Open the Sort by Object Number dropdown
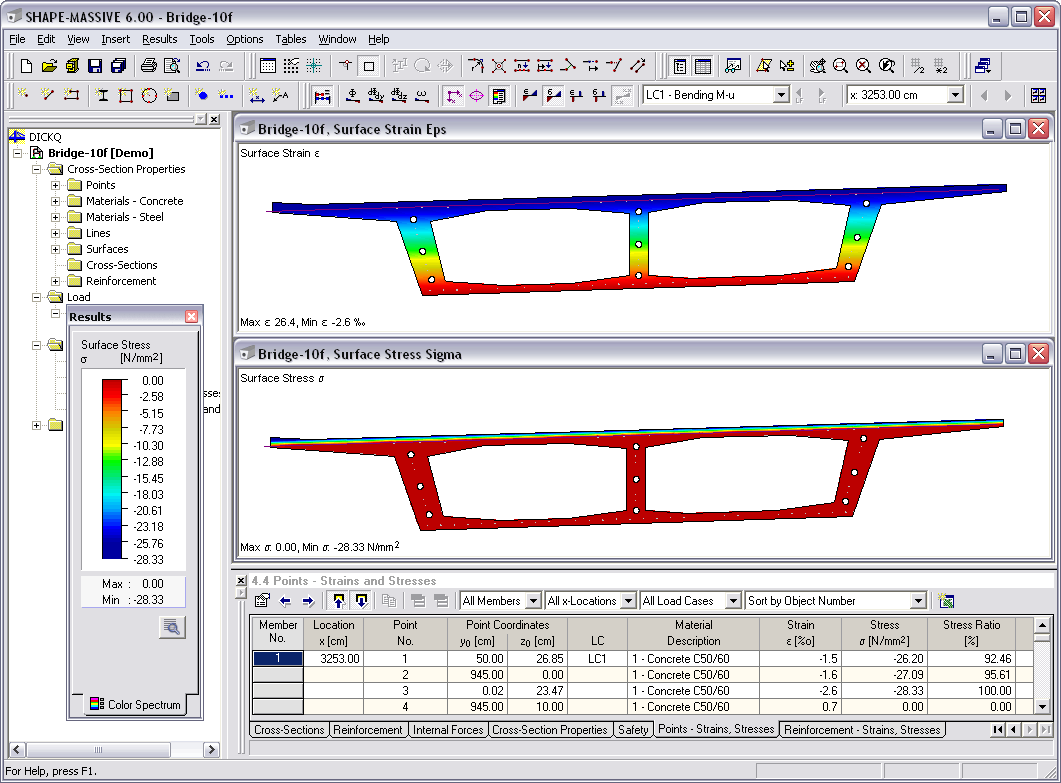Screen dimensions: 1061x783 (918, 601)
